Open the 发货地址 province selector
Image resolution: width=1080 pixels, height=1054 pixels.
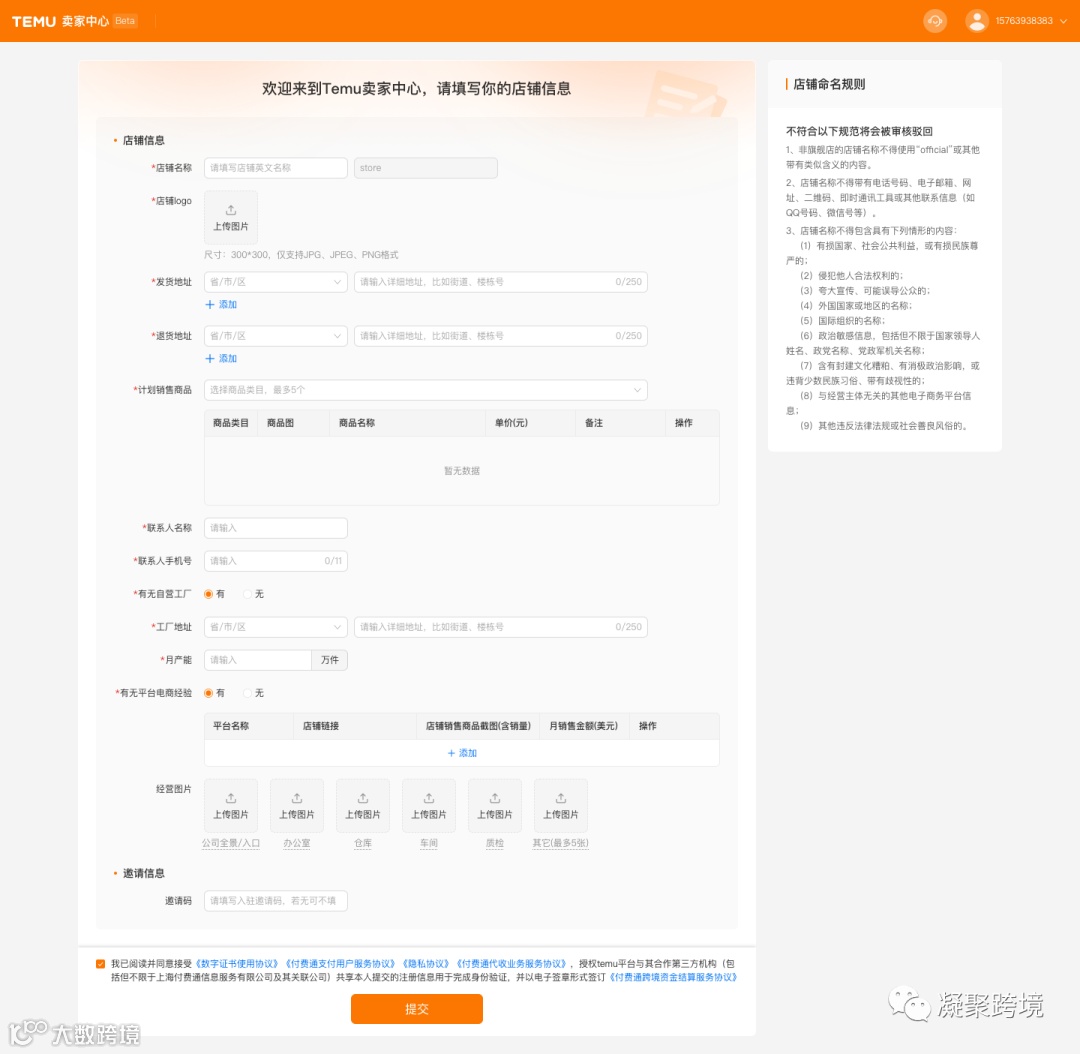(x=275, y=281)
